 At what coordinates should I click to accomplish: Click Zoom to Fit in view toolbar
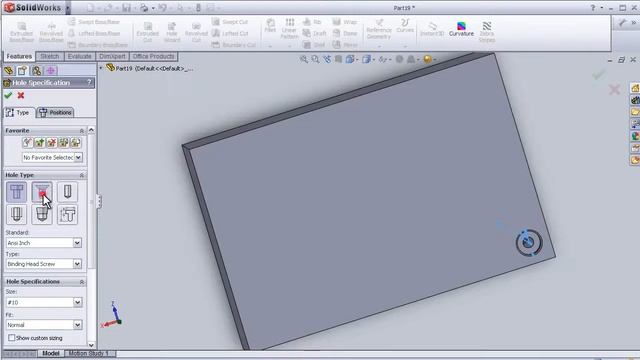304,60
